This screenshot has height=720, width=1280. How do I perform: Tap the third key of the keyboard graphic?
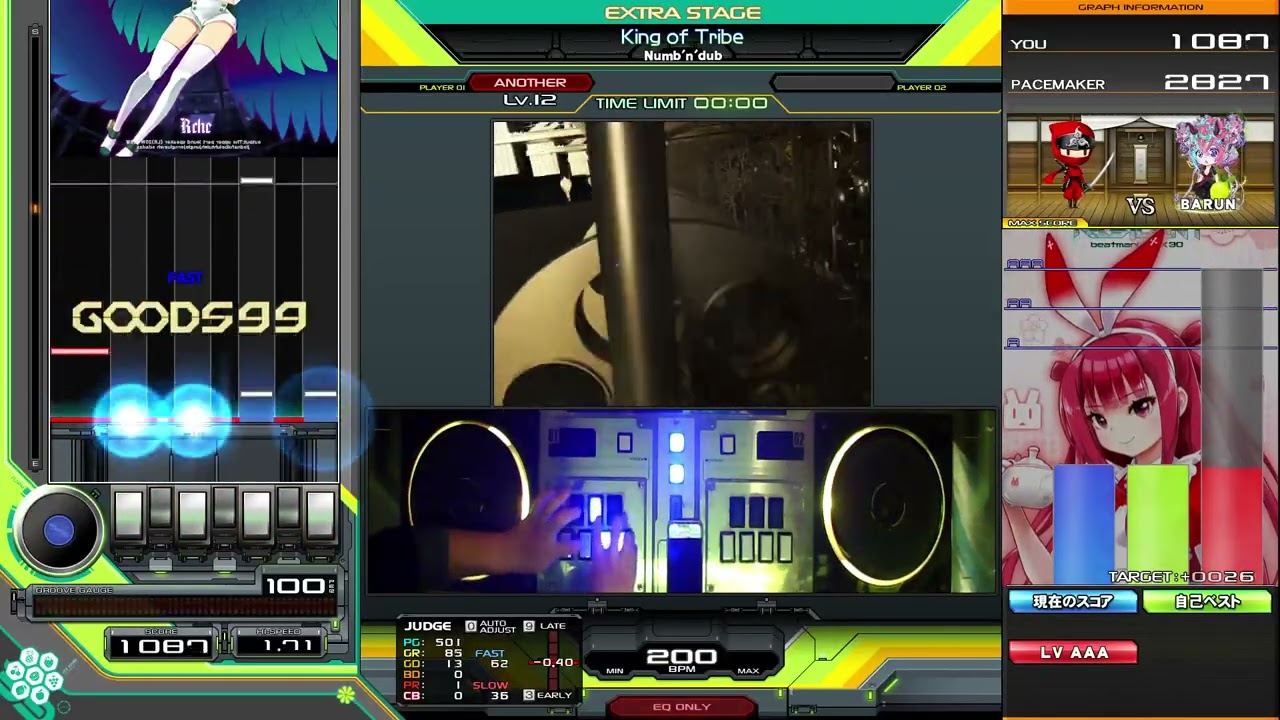[192, 515]
